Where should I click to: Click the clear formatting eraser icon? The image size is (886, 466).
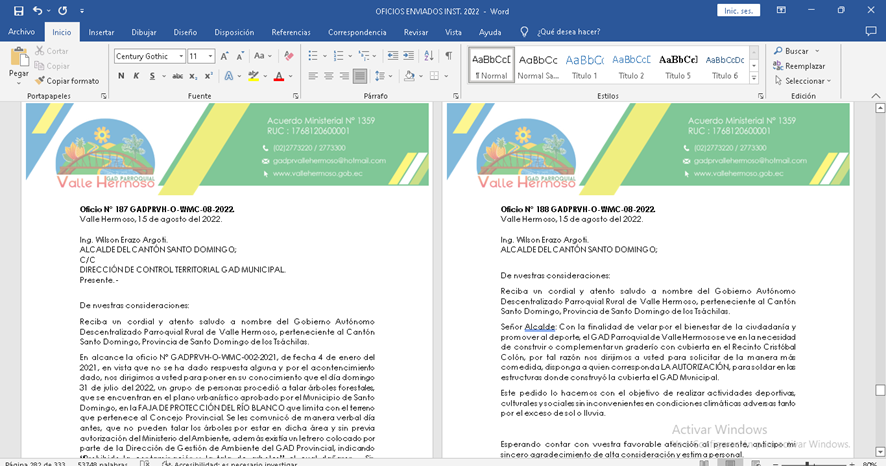tap(288, 56)
